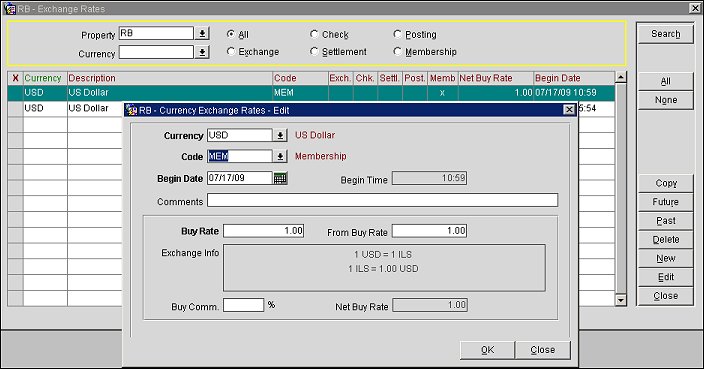Image resolution: width=704 pixels, height=369 pixels.
Task: Select the Settlement radio button
Action: click(314, 52)
